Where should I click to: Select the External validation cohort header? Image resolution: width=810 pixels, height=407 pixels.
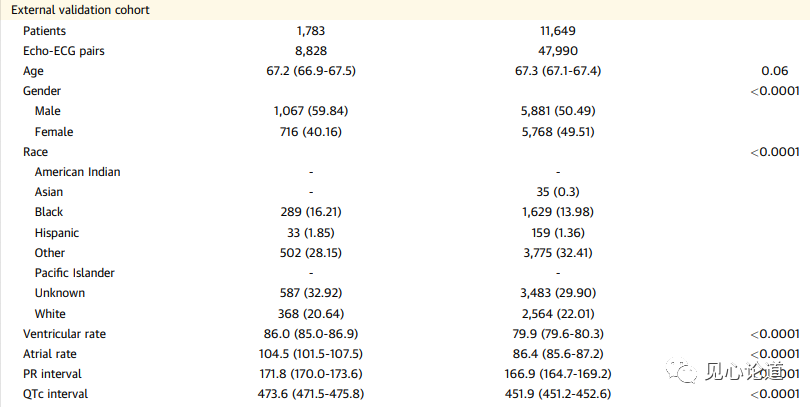[80, 10]
